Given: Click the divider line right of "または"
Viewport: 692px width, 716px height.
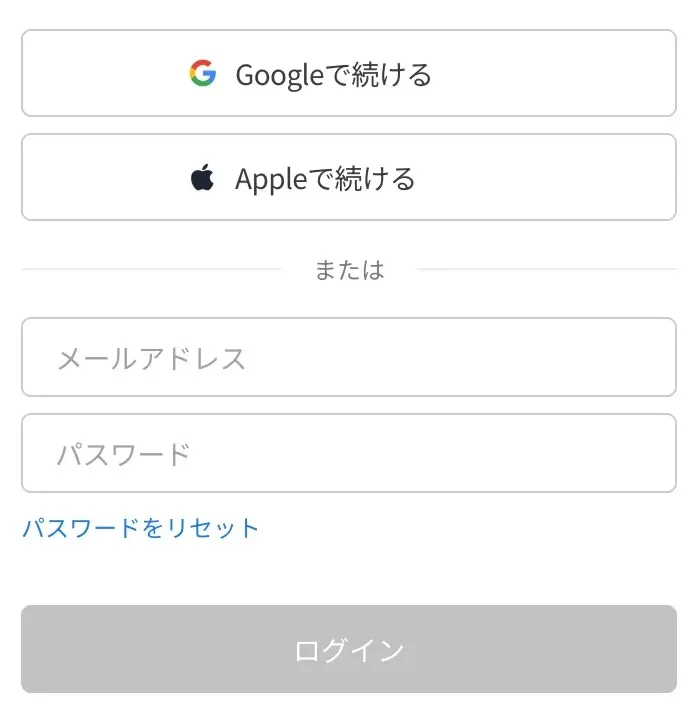Looking at the screenshot, I should pos(546,269).
